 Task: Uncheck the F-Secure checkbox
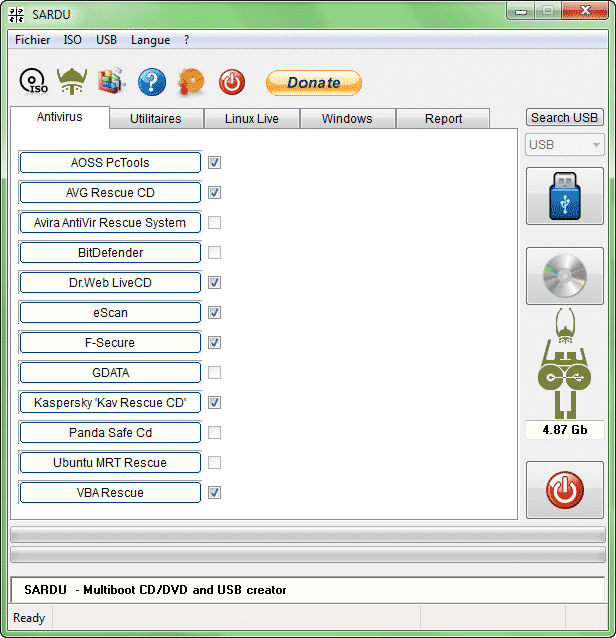(x=214, y=343)
